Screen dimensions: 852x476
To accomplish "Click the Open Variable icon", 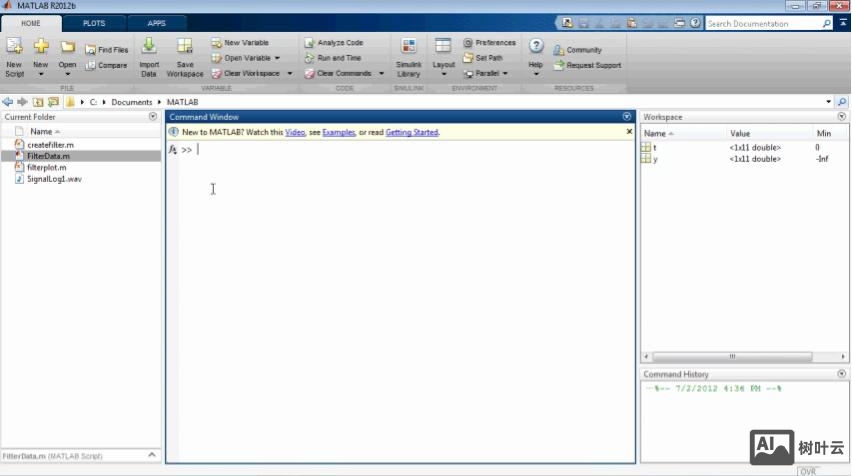I will pyautogui.click(x=217, y=58).
